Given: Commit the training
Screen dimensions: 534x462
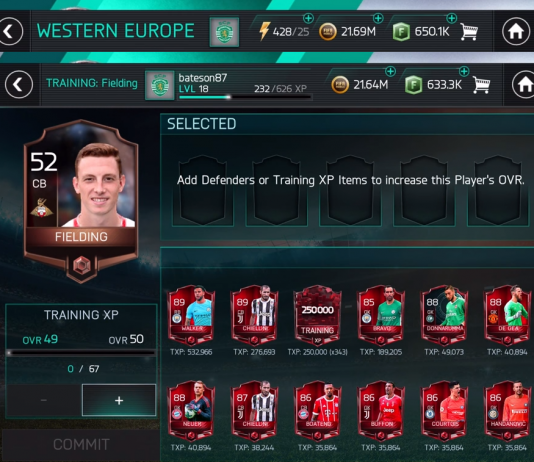Looking at the screenshot, I should click(81, 445).
